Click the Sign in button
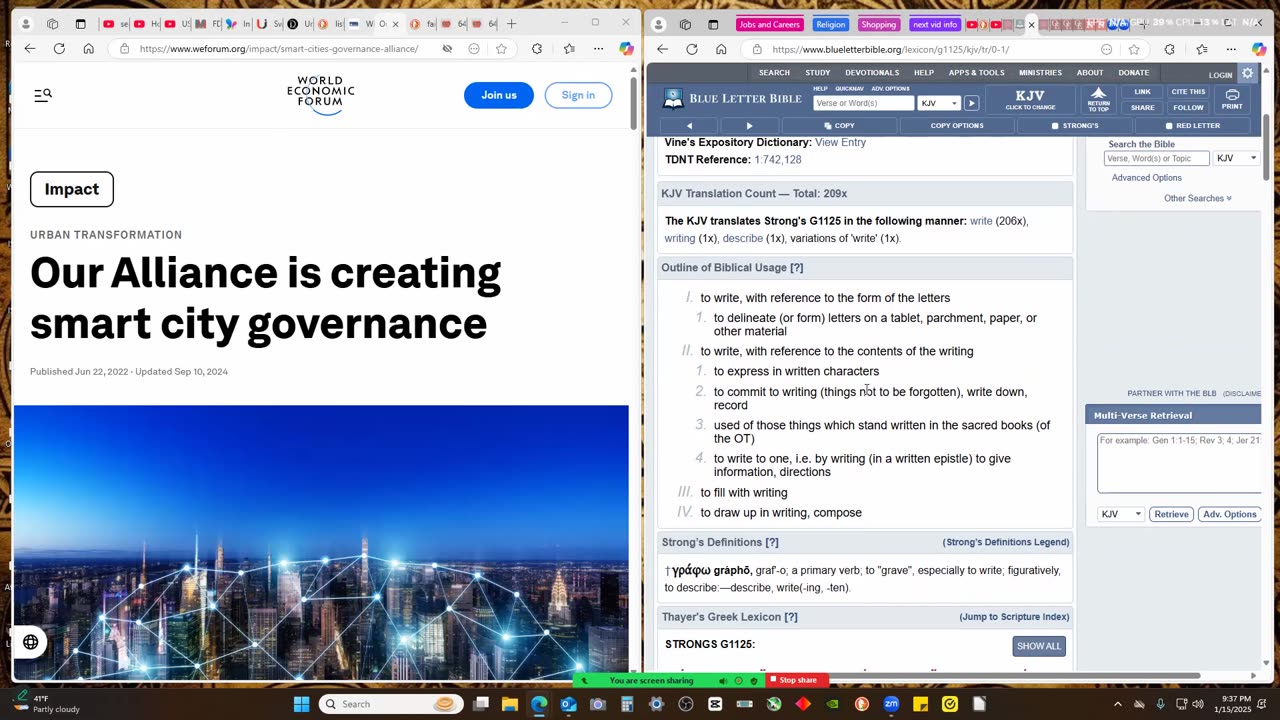 point(578,95)
